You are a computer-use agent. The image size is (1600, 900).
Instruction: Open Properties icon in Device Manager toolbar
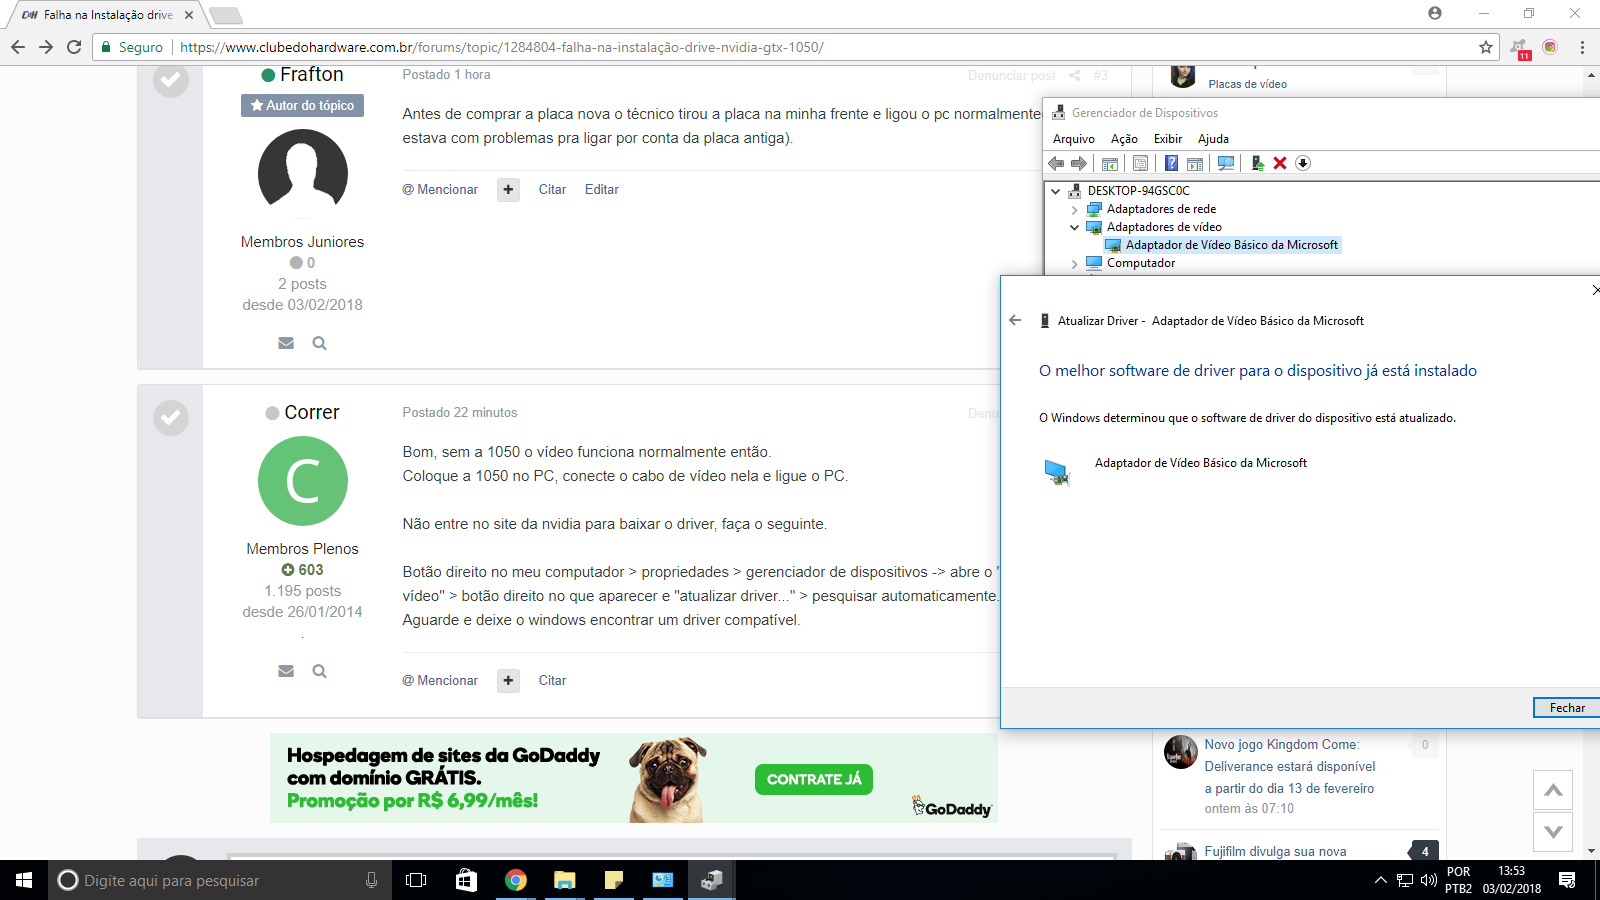(x=1140, y=163)
